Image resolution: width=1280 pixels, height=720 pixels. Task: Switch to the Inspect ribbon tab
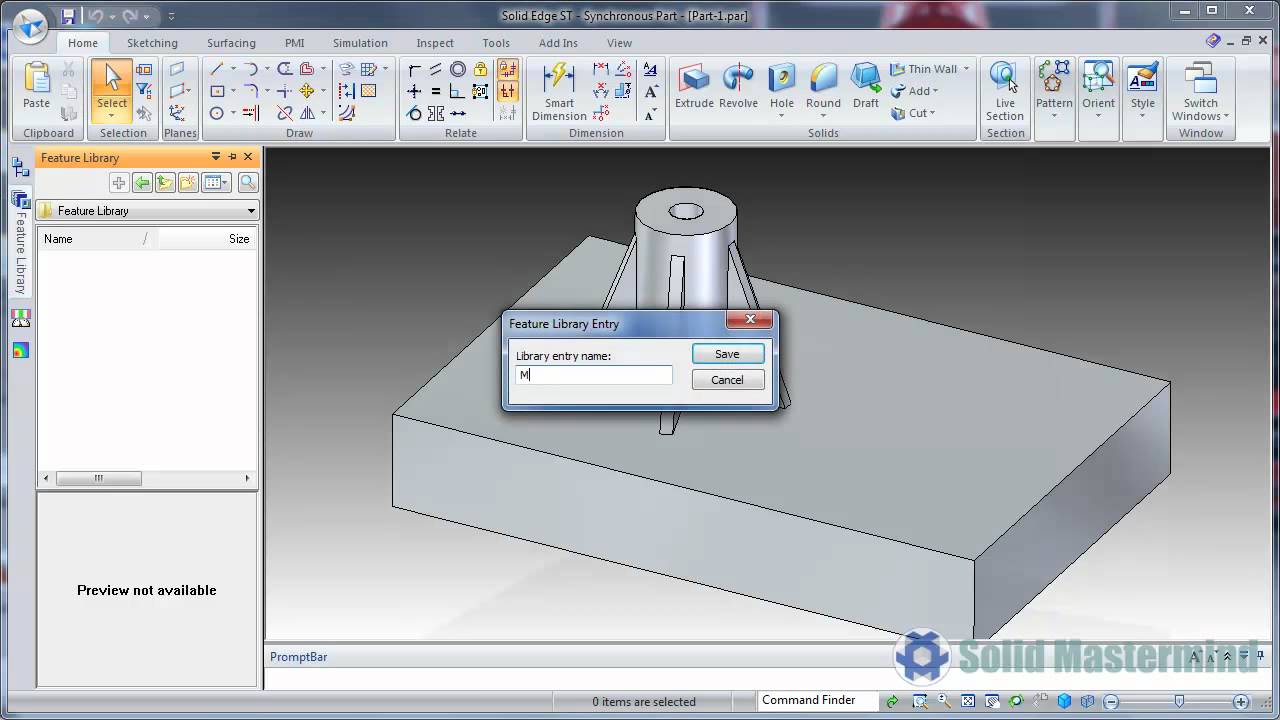click(x=435, y=43)
